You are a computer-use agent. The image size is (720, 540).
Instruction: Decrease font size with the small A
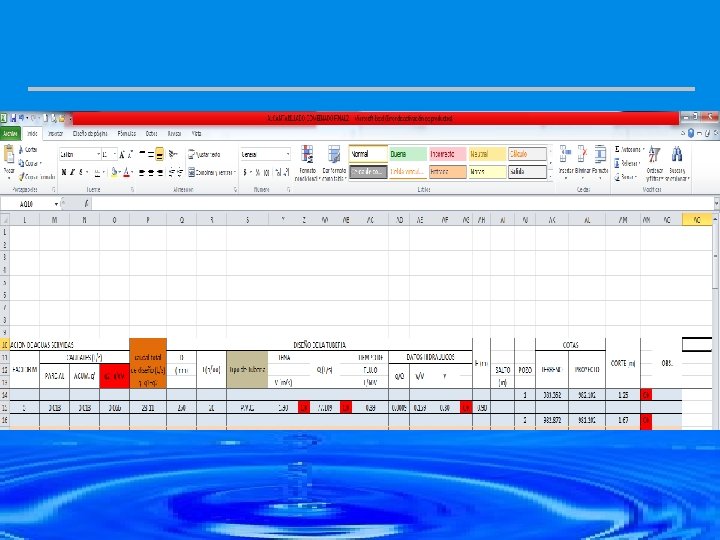130,155
